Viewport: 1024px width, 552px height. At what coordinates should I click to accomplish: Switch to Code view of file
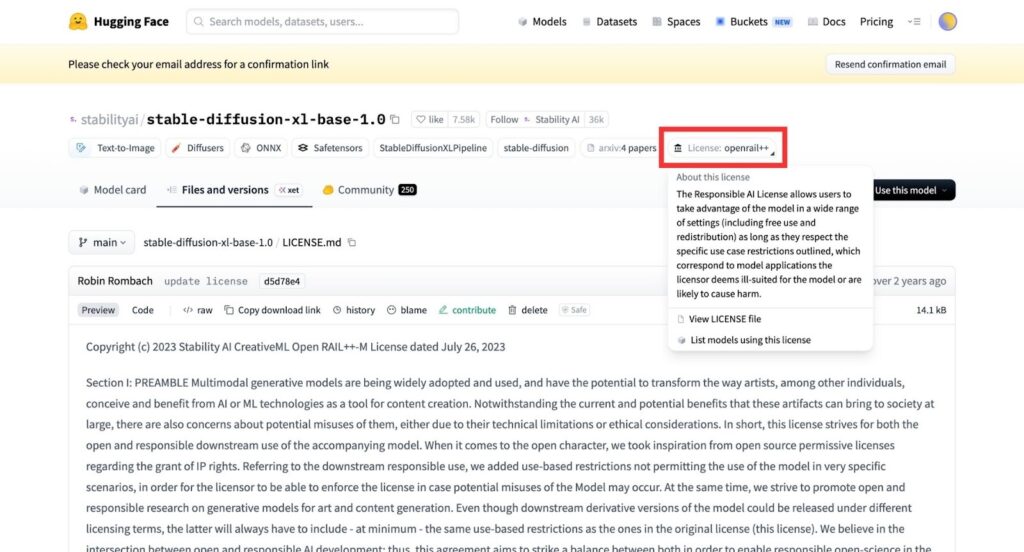tap(143, 310)
